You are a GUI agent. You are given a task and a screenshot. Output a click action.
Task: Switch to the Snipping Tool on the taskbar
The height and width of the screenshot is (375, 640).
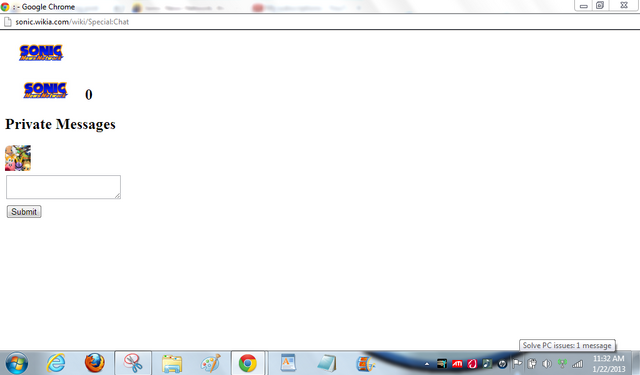(133, 363)
